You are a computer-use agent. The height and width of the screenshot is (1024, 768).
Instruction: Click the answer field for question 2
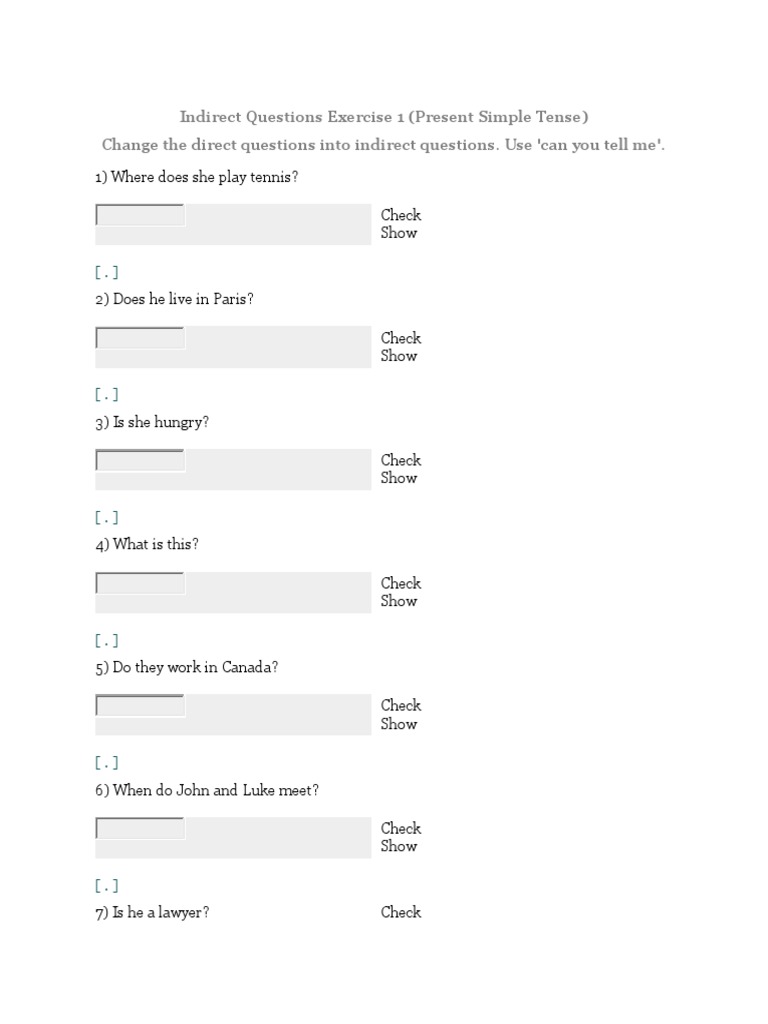[140, 338]
